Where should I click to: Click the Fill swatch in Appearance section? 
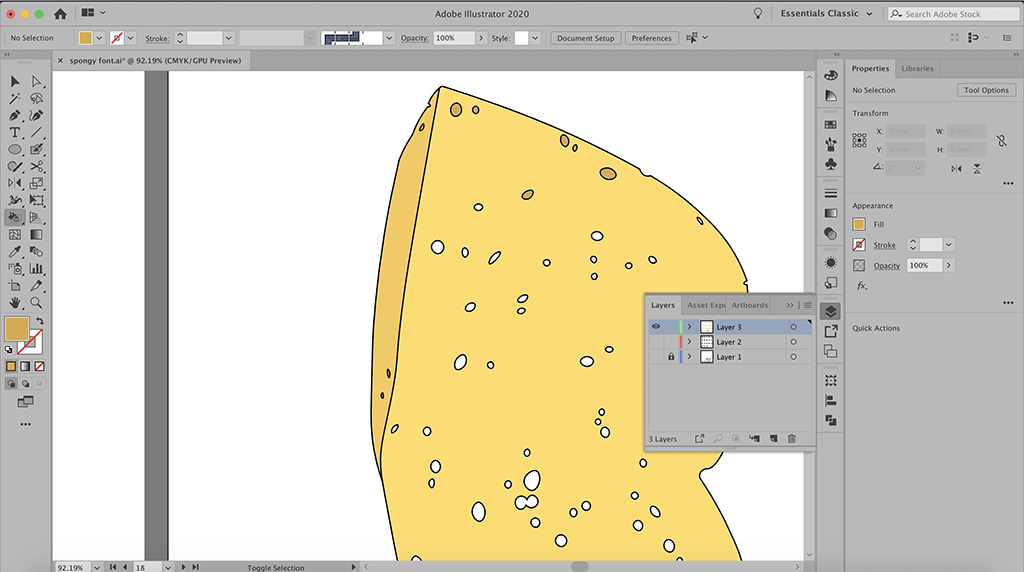(x=859, y=224)
